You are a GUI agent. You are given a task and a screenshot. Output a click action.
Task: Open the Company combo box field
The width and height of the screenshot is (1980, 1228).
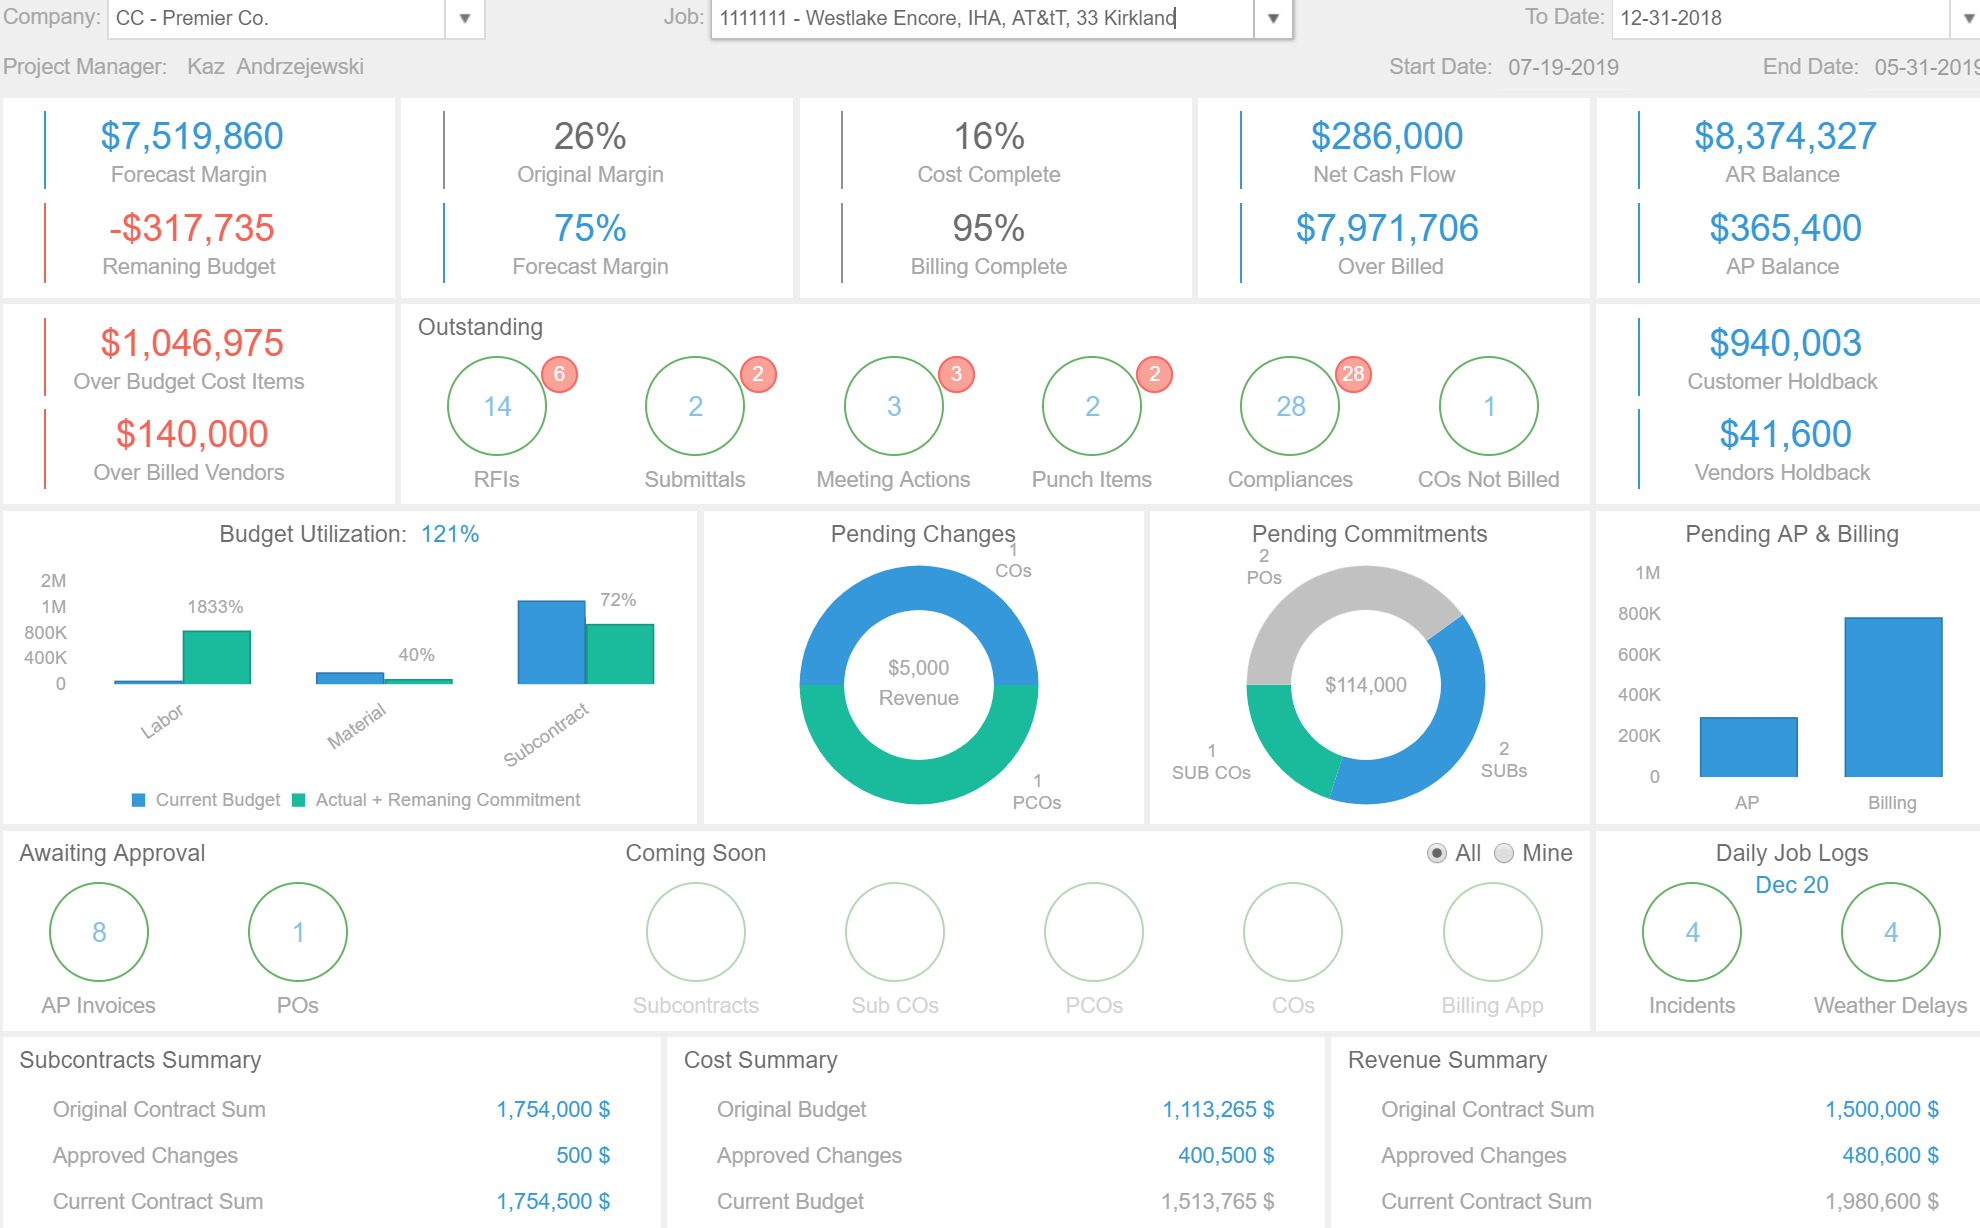click(x=296, y=18)
